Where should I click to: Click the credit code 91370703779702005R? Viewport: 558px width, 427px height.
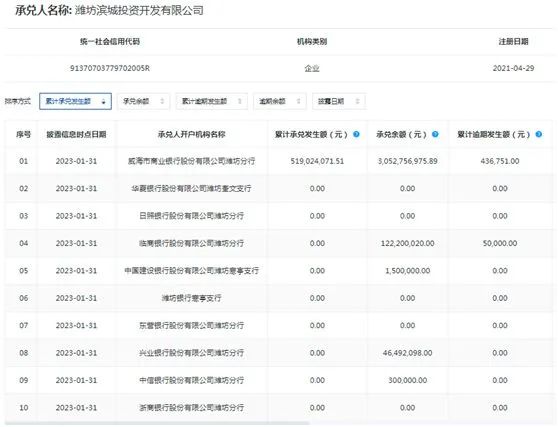(x=110, y=68)
